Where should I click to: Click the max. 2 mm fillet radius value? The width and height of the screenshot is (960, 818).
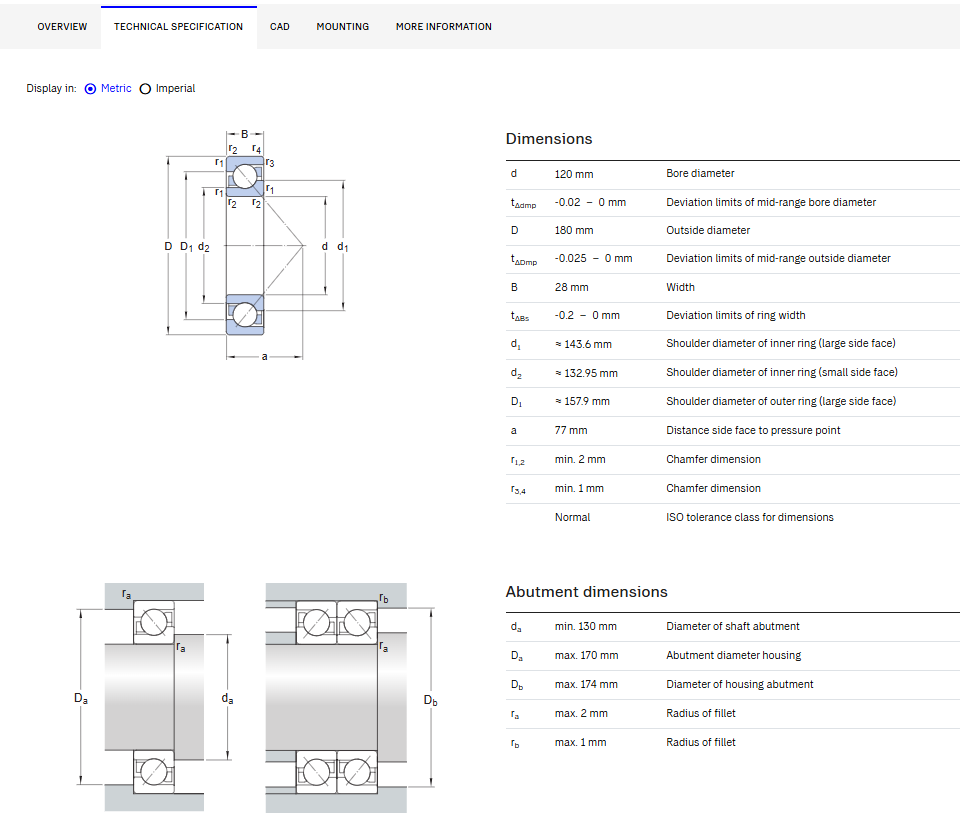point(581,714)
